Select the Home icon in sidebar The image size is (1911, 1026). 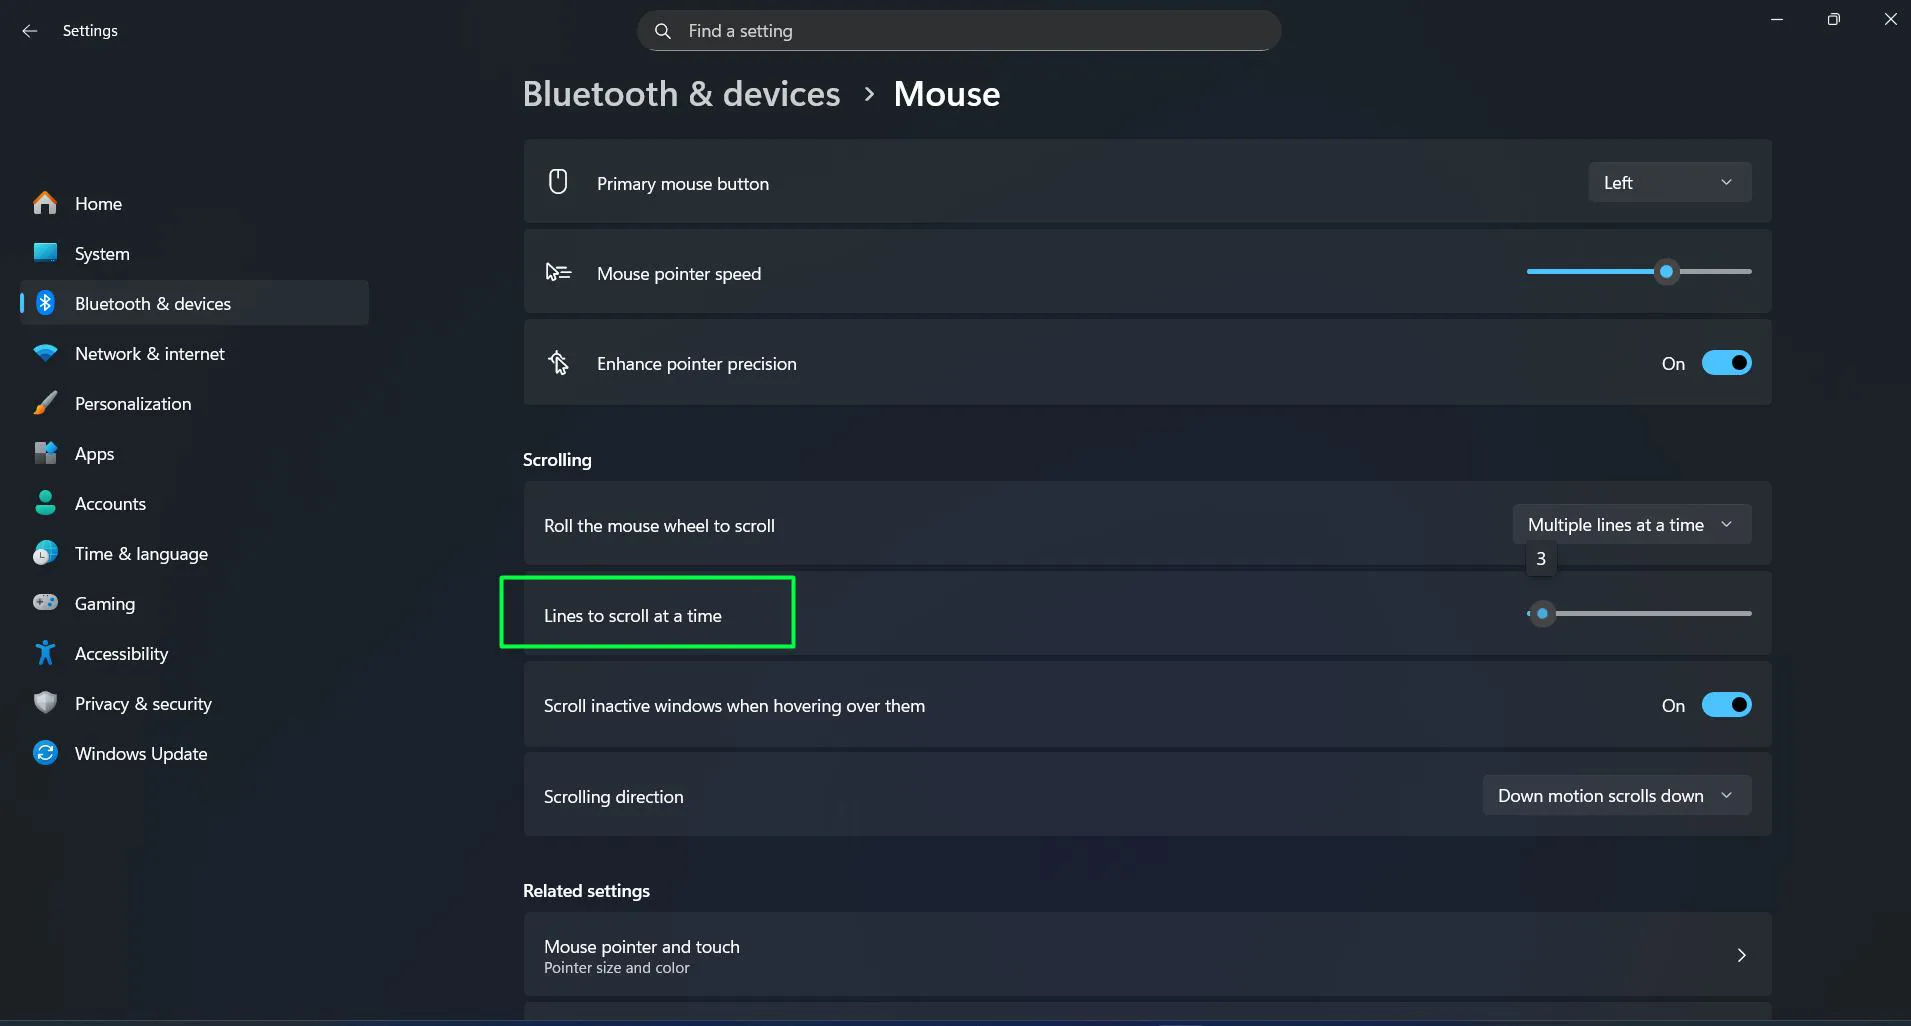pos(46,203)
